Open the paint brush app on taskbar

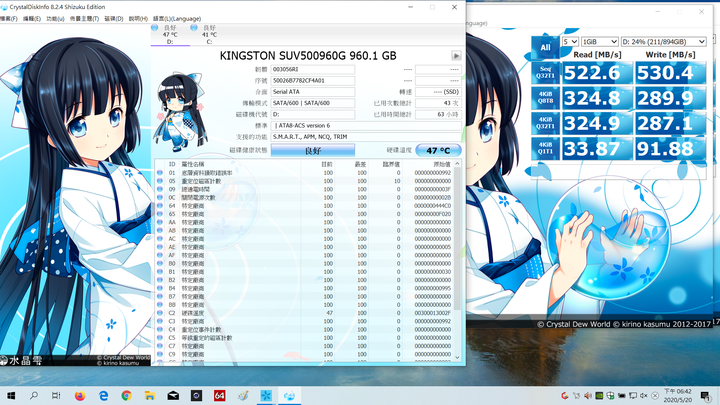(x=243, y=395)
